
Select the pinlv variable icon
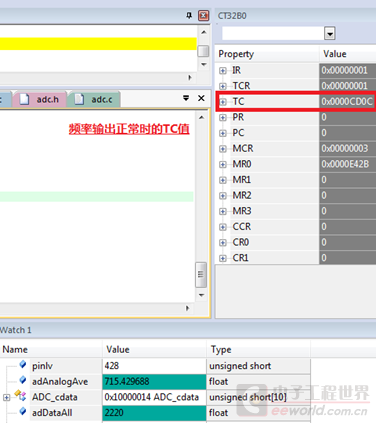[x=23, y=364]
